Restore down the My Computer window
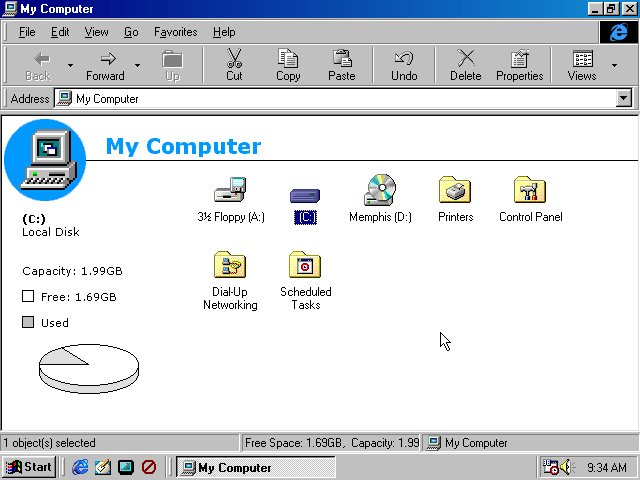 click(611, 9)
